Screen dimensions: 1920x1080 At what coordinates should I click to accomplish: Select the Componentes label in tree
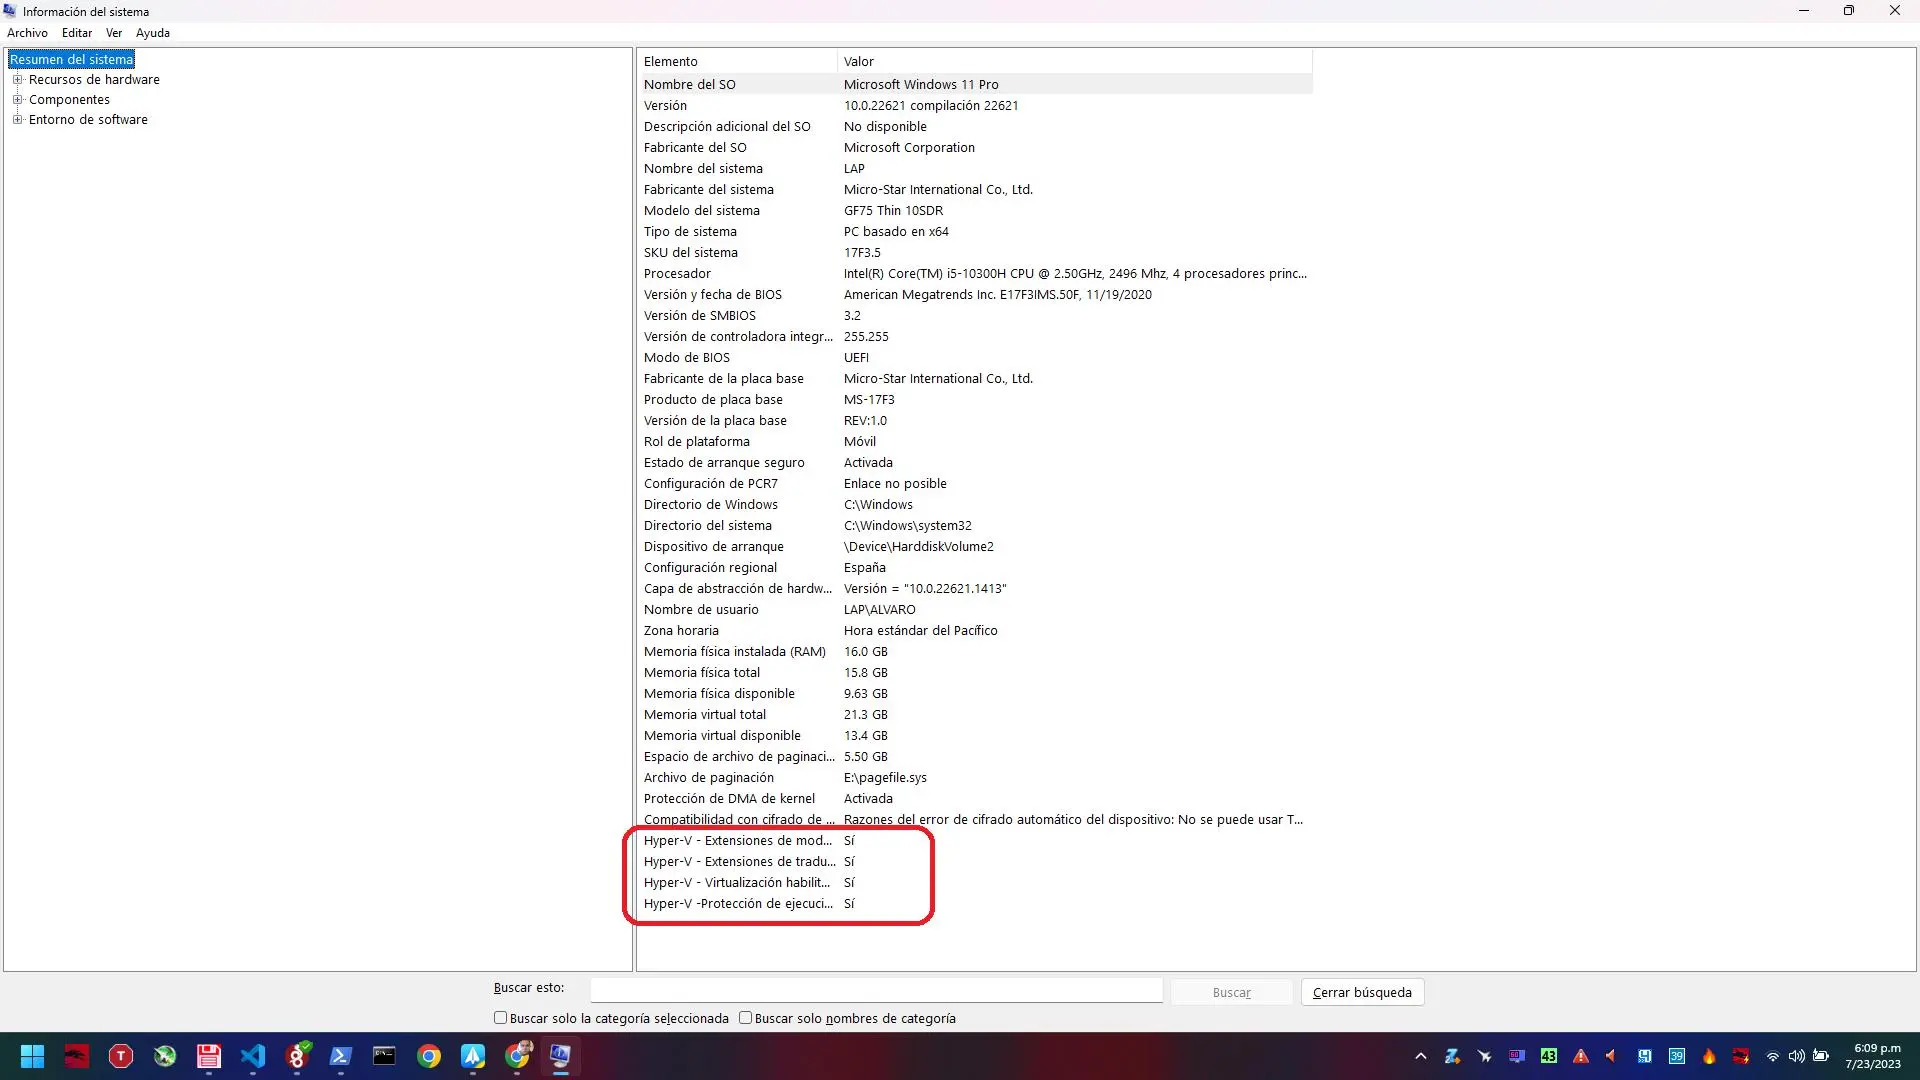(69, 100)
